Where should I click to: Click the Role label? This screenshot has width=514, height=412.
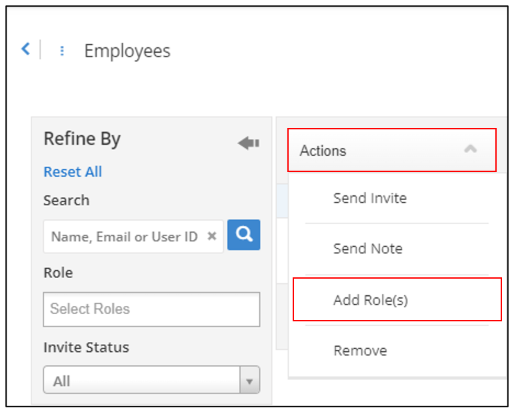click(58, 273)
